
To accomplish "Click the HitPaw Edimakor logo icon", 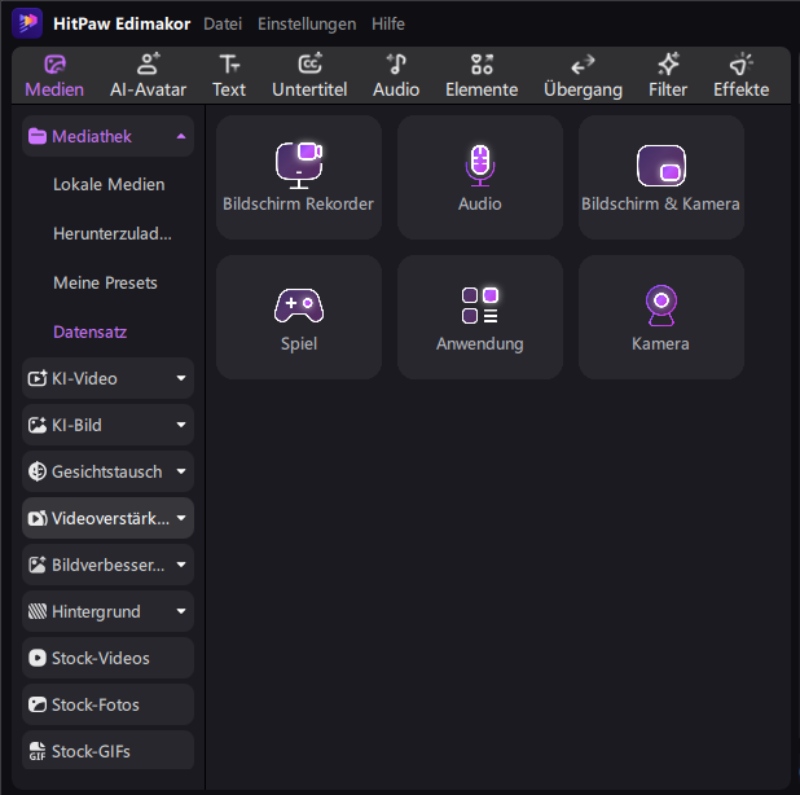I will click(27, 23).
